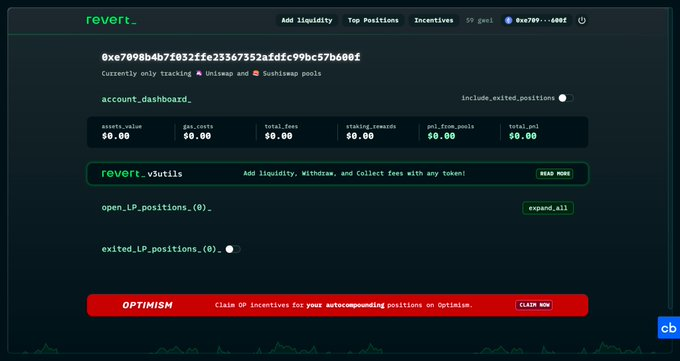This screenshot has height=361, width=680.
Task: Toggle exited_LP_positions switch
Action: [232, 249]
